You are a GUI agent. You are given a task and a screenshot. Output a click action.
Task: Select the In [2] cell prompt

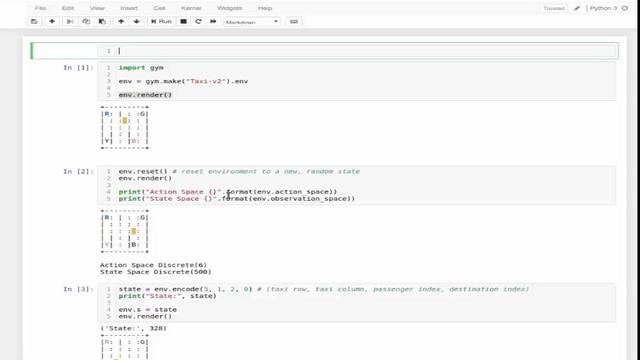[78, 171]
